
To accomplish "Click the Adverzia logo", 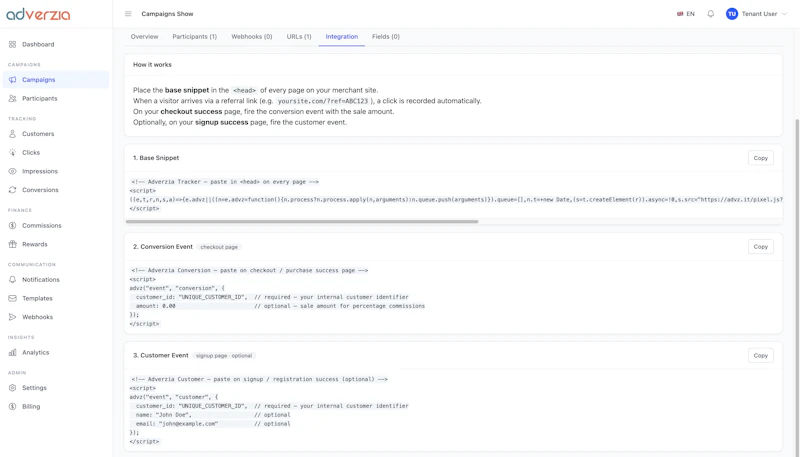I will click(38, 14).
